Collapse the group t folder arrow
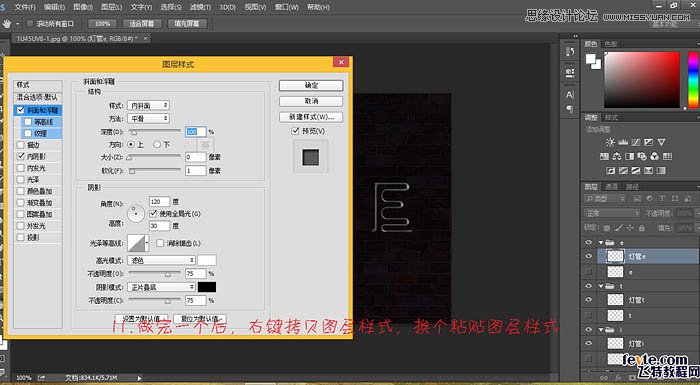 (601, 286)
